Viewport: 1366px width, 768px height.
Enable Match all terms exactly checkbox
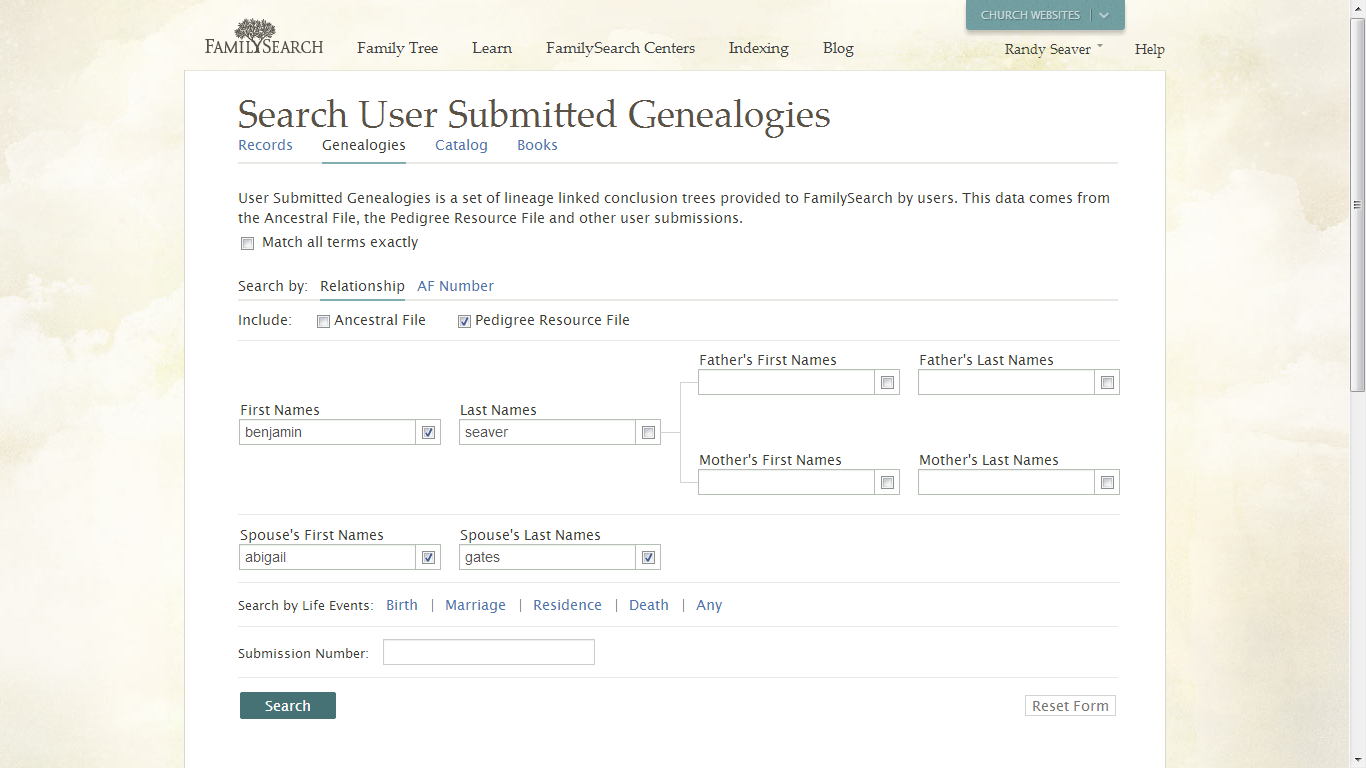point(247,243)
